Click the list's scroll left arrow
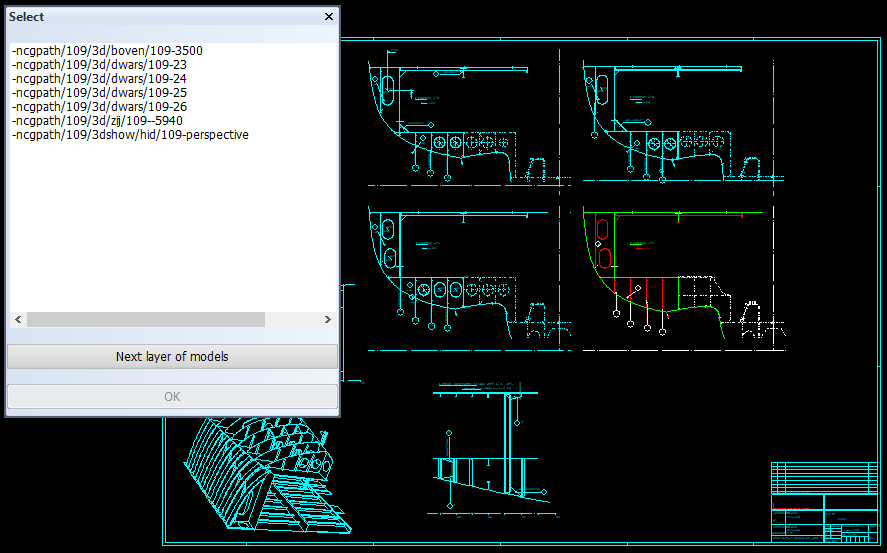Viewport: 887px width, 553px height. pyautogui.click(x=17, y=320)
